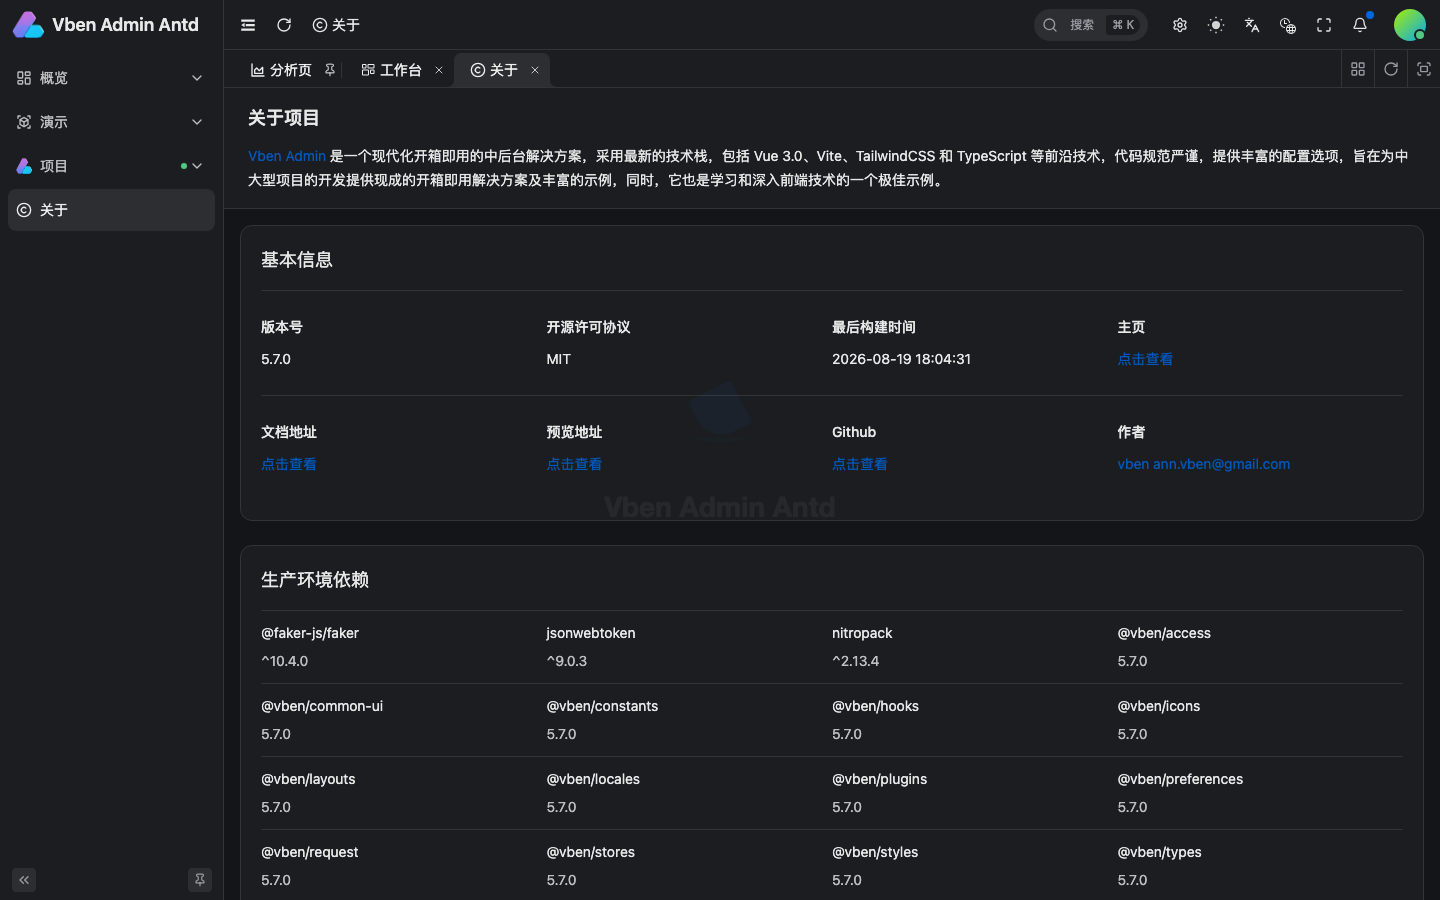The height and width of the screenshot is (900, 1440).
Task: Click the 概览 dashboard icon in sidebar
Action: (24, 78)
